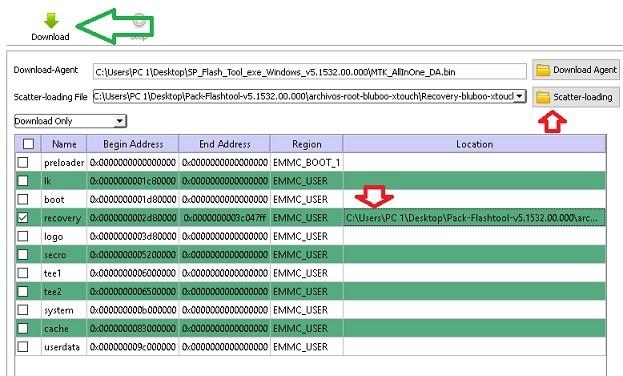623x376 pixels.
Task: Click the green Download arrow icon
Action: coord(51,20)
